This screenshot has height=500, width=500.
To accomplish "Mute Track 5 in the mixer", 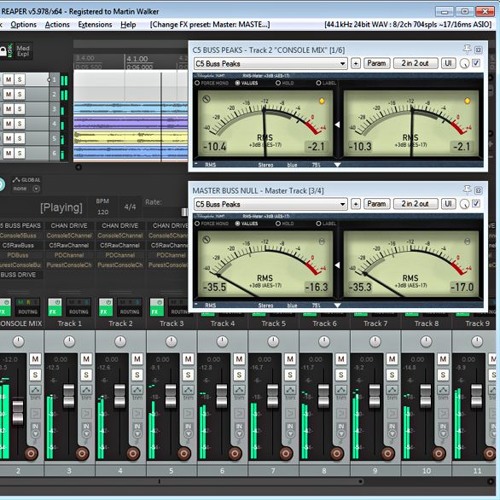I will point(290,359).
